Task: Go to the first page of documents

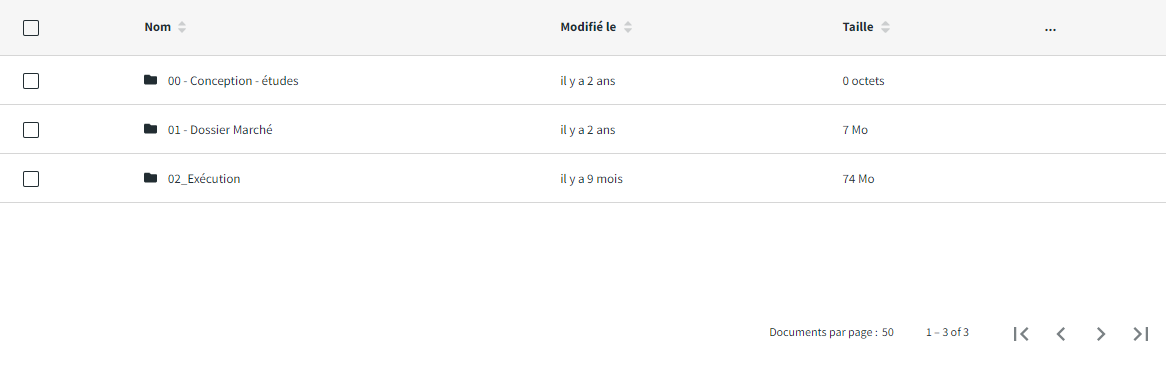Action: [x=1021, y=334]
